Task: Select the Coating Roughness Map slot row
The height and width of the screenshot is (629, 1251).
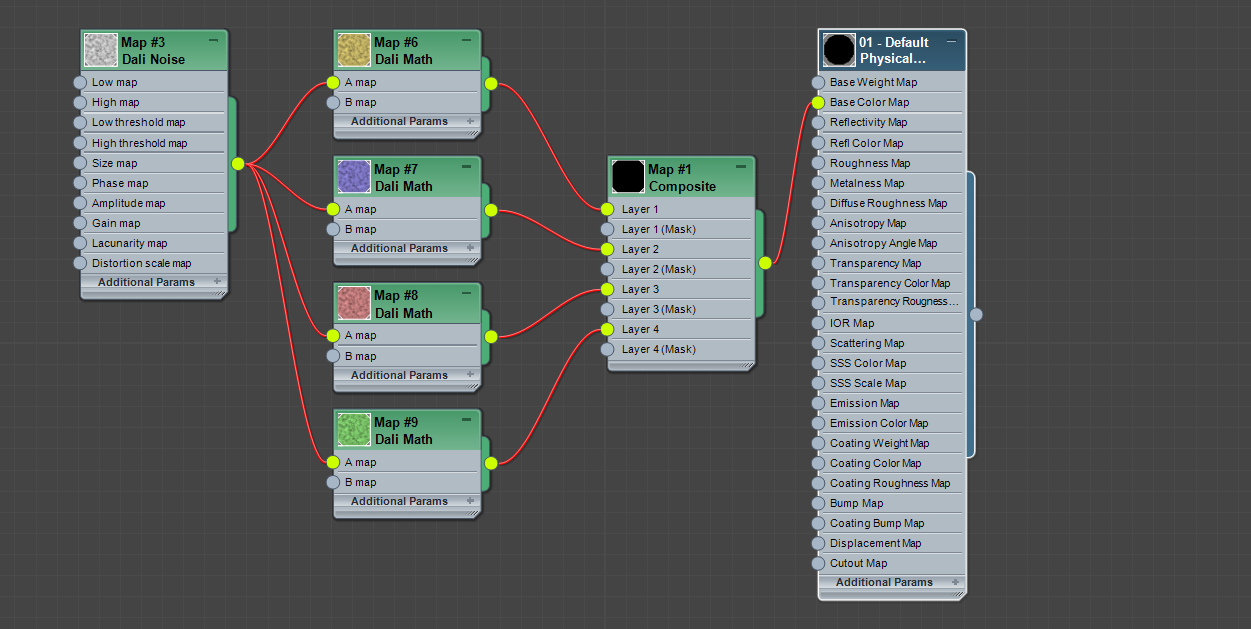Action: click(891, 483)
